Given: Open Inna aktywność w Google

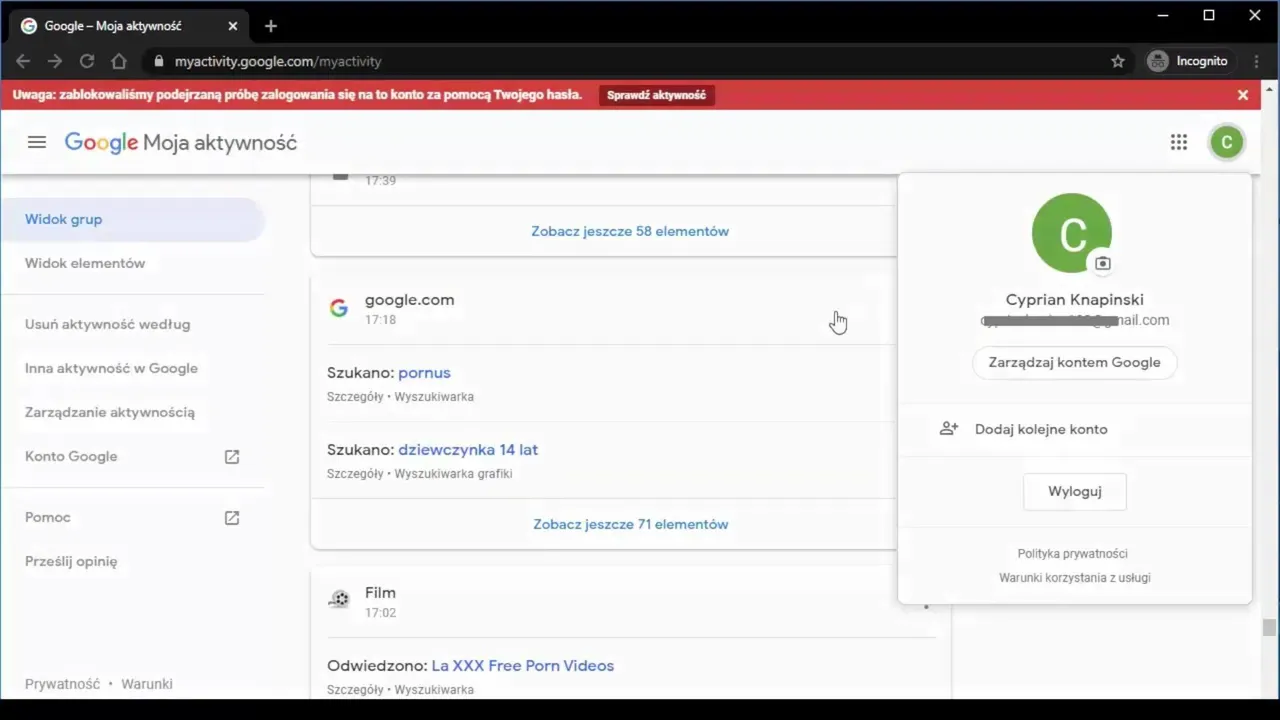Looking at the screenshot, I should click(x=111, y=368).
